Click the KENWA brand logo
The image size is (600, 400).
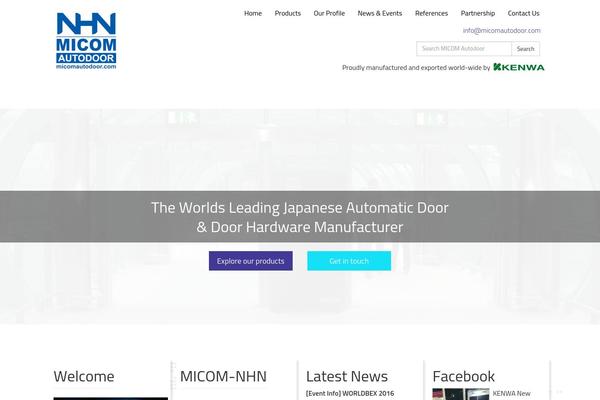point(519,67)
